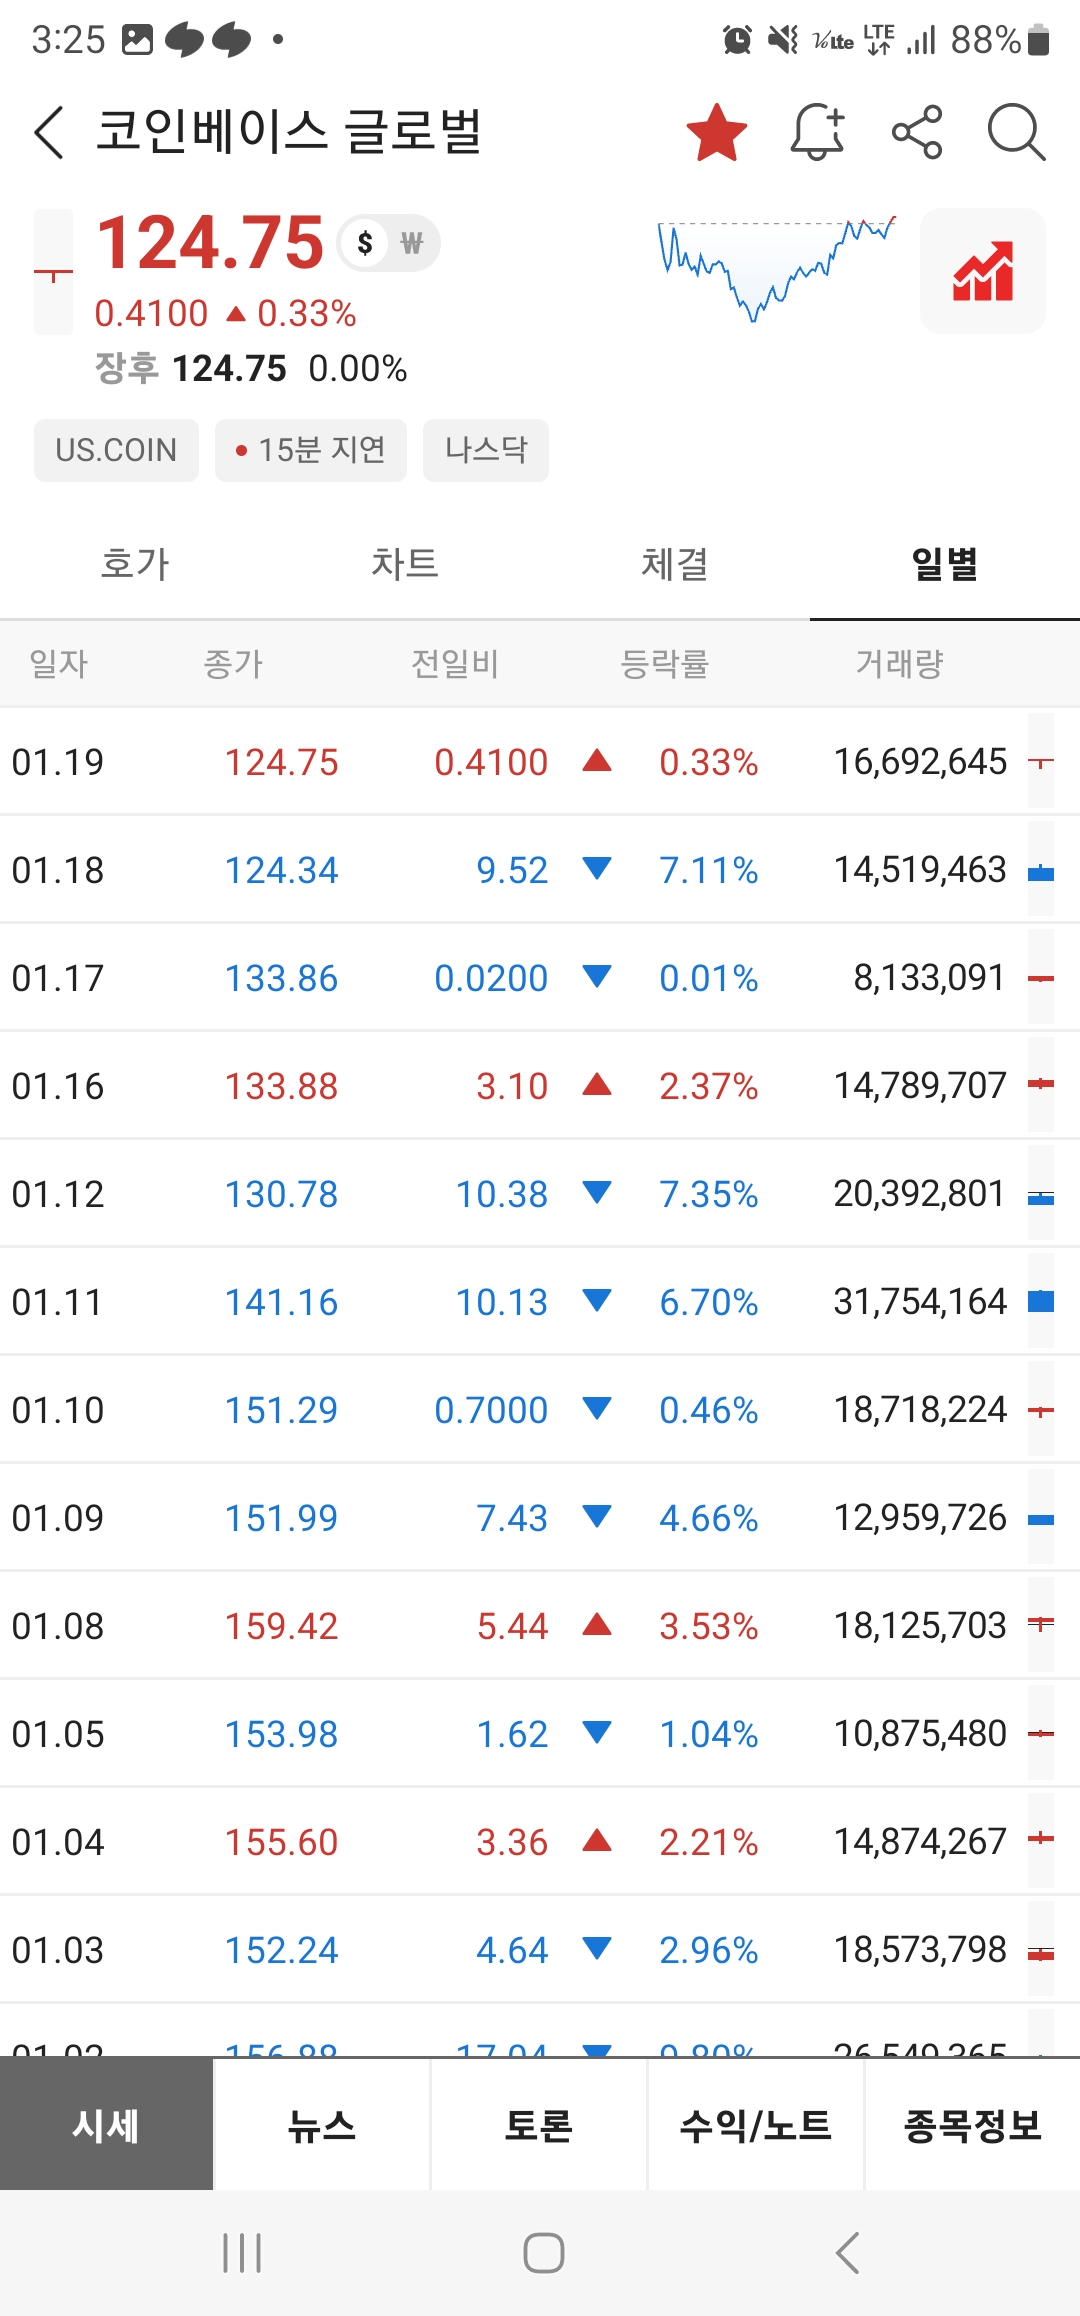The height and width of the screenshot is (2316, 1080).
Task: Open the 시세 bottom tab
Action: (106, 2125)
